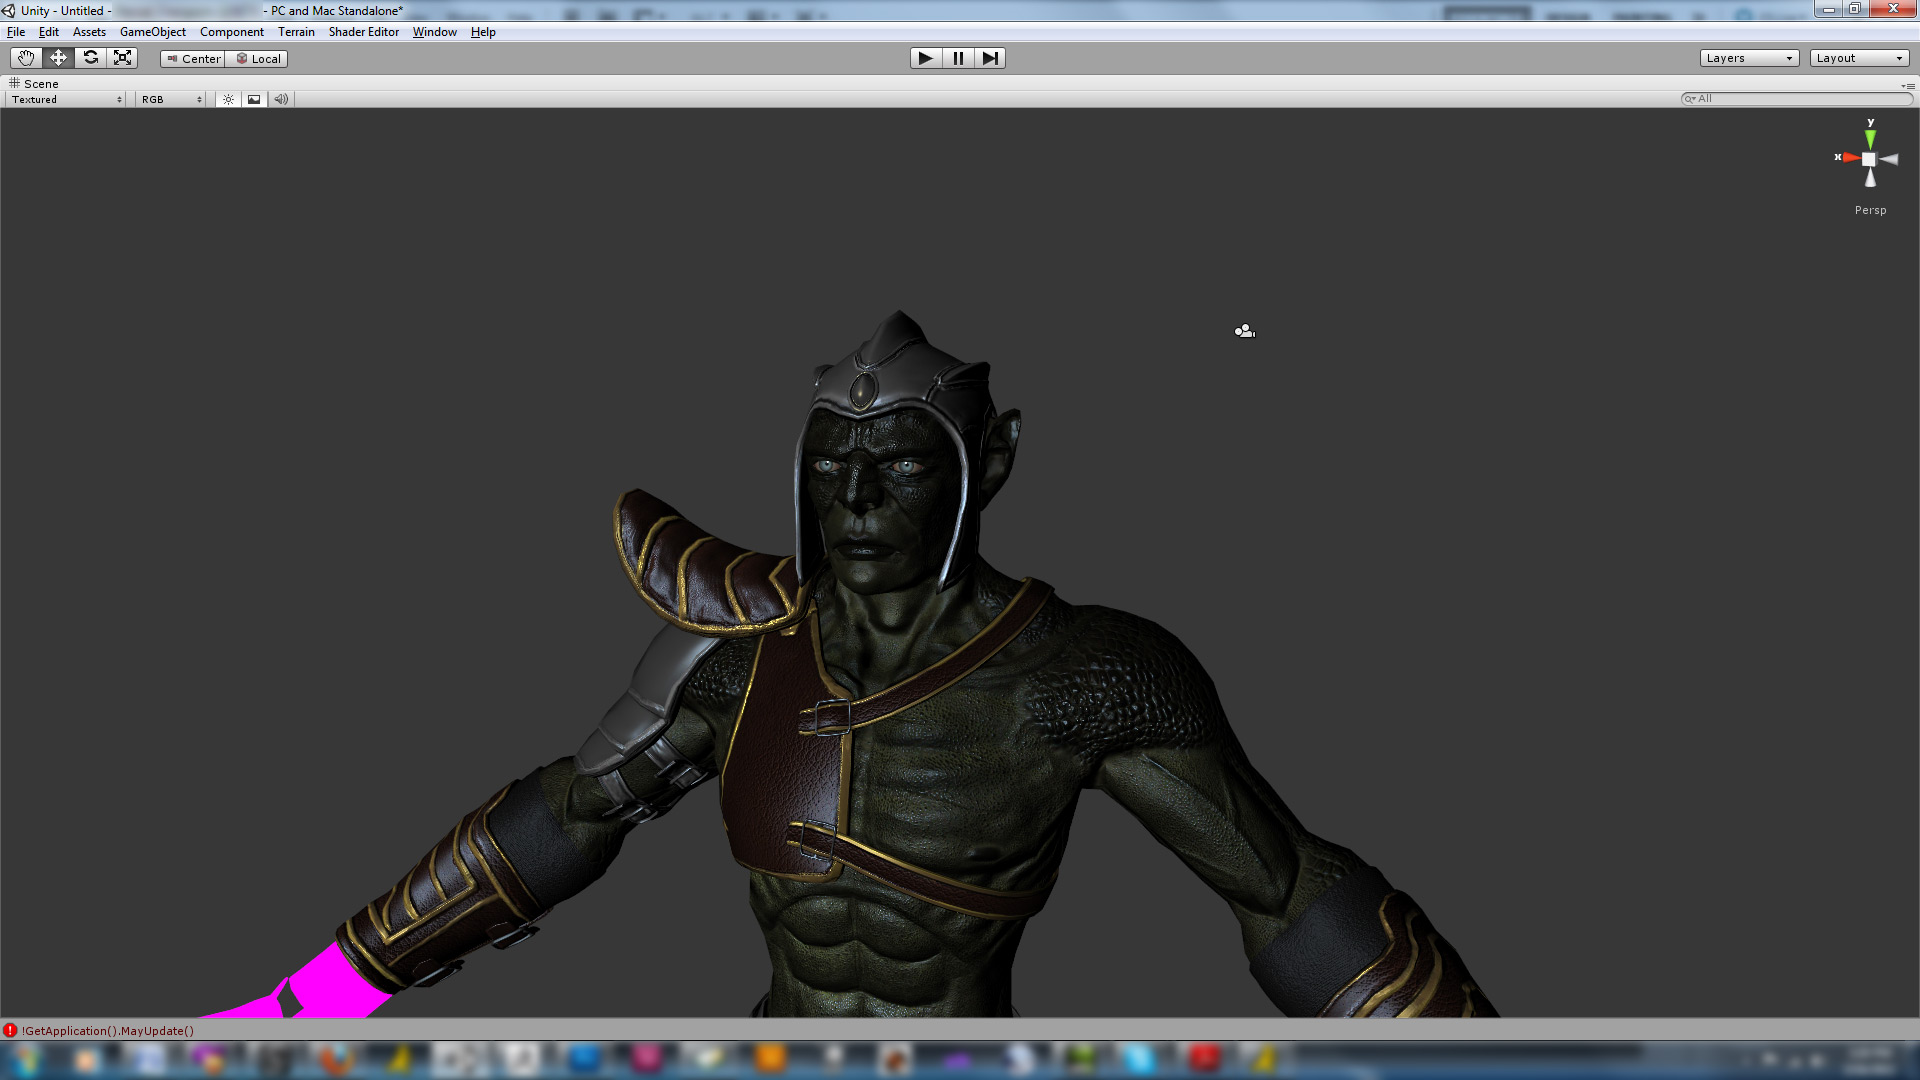The width and height of the screenshot is (1920, 1080).
Task: Start the game with the Play button
Action: pyautogui.click(x=926, y=58)
